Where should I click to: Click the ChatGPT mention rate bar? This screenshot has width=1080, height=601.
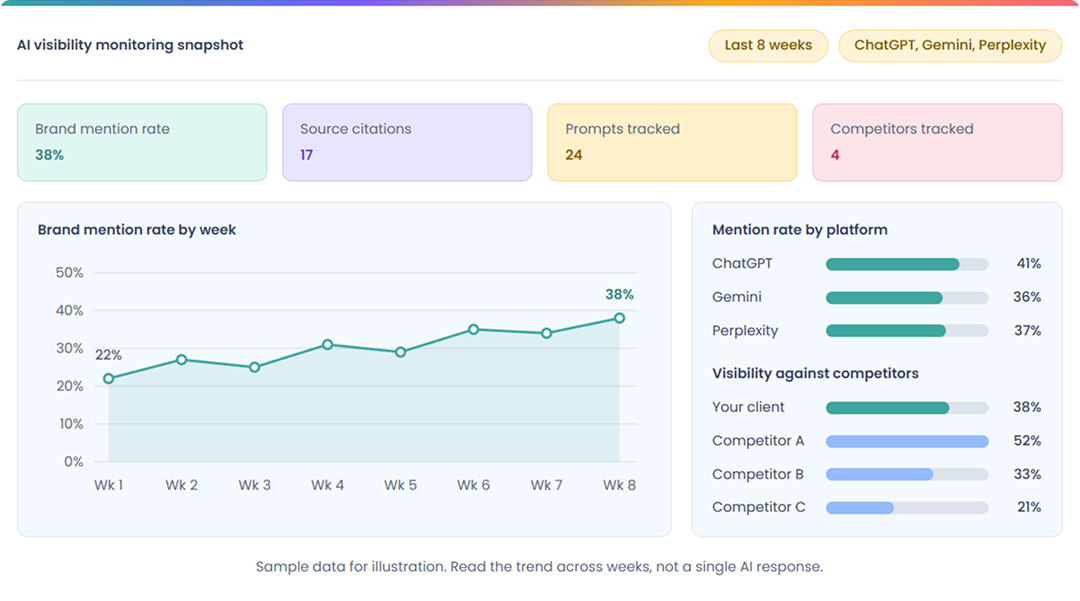(907, 264)
